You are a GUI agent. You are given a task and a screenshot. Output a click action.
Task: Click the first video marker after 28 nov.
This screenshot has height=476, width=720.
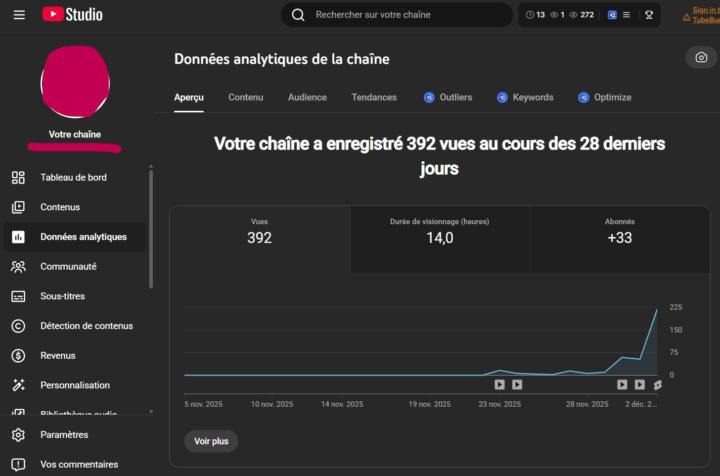click(622, 385)
